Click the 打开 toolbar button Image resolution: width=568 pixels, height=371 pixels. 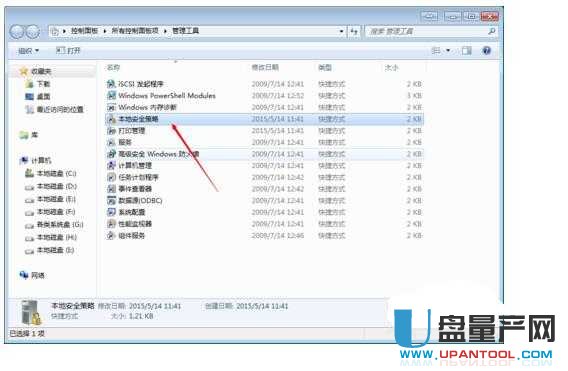[68, 51]
